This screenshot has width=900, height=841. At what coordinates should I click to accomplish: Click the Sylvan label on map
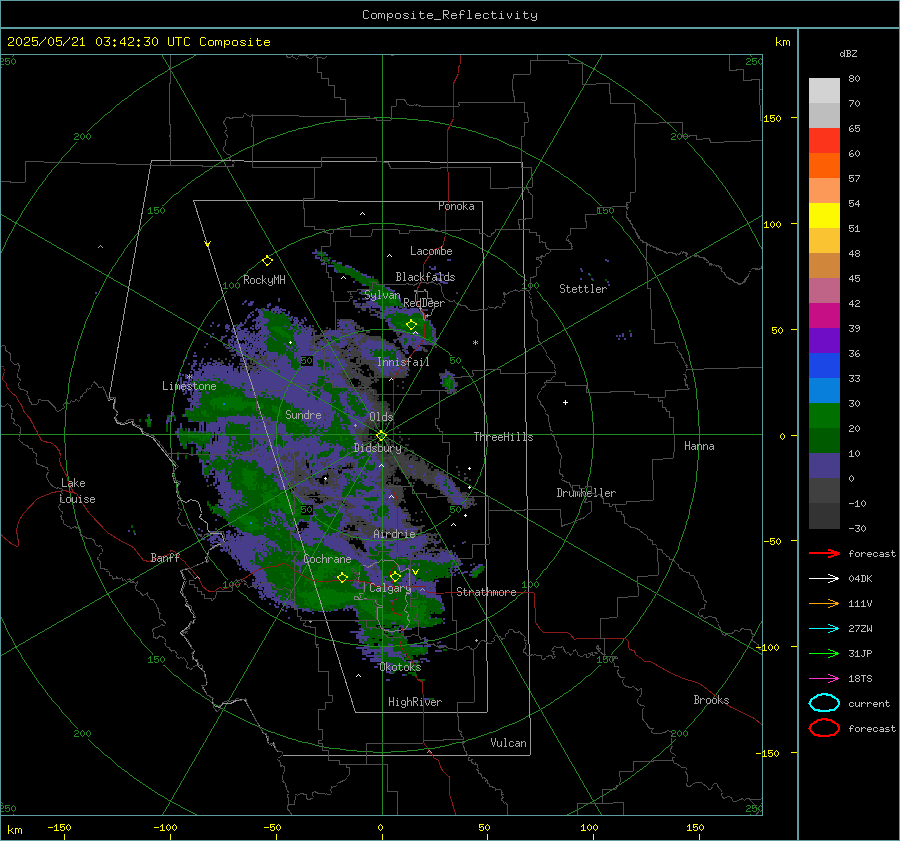pos(382,295)
